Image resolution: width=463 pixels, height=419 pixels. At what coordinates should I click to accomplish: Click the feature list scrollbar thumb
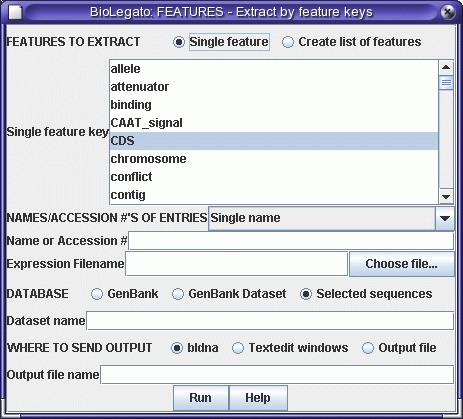pyautogui.click(x=446, y=83)
